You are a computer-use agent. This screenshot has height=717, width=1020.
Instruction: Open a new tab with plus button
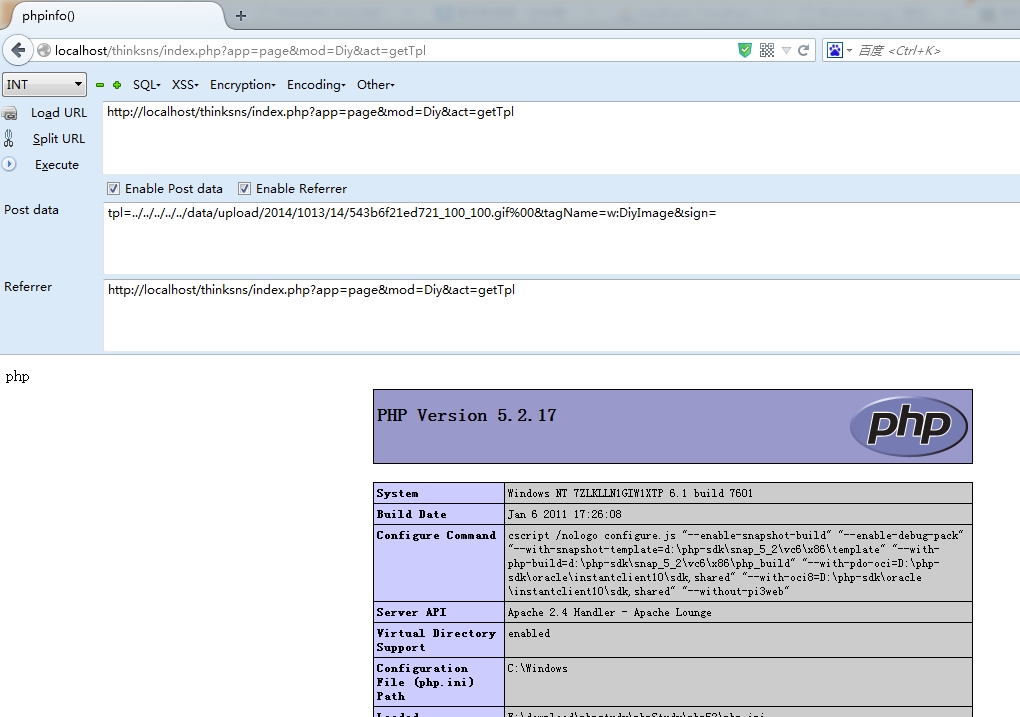pos(241,16)
